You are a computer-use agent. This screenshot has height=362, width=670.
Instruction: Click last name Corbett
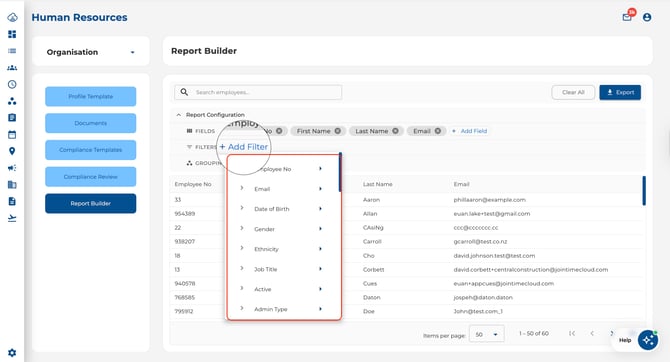pyautogui.click(x=373, y=270)
